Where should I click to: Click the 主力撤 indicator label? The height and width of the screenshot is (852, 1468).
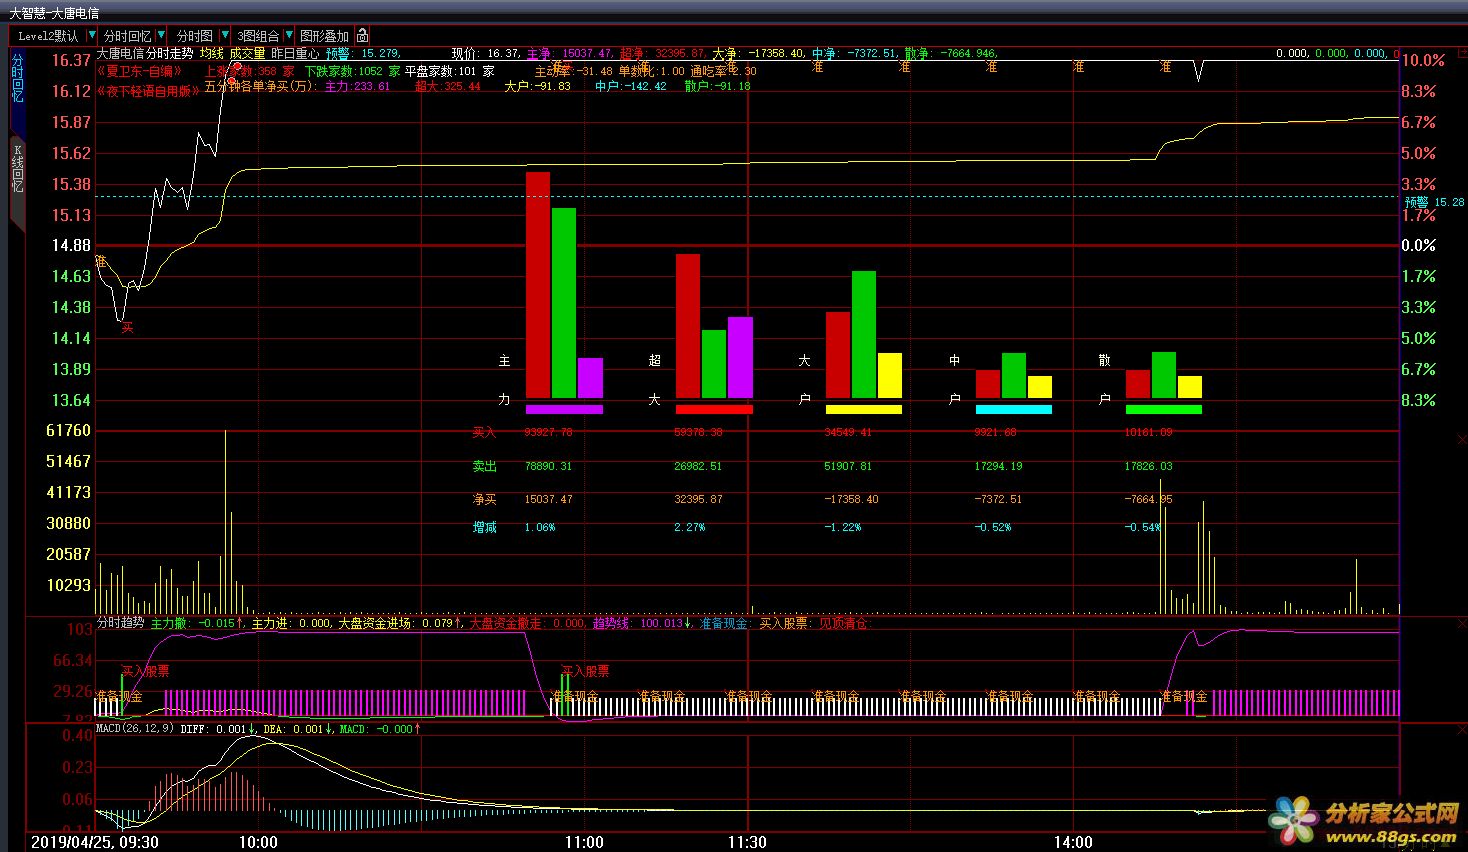(169, 623)
